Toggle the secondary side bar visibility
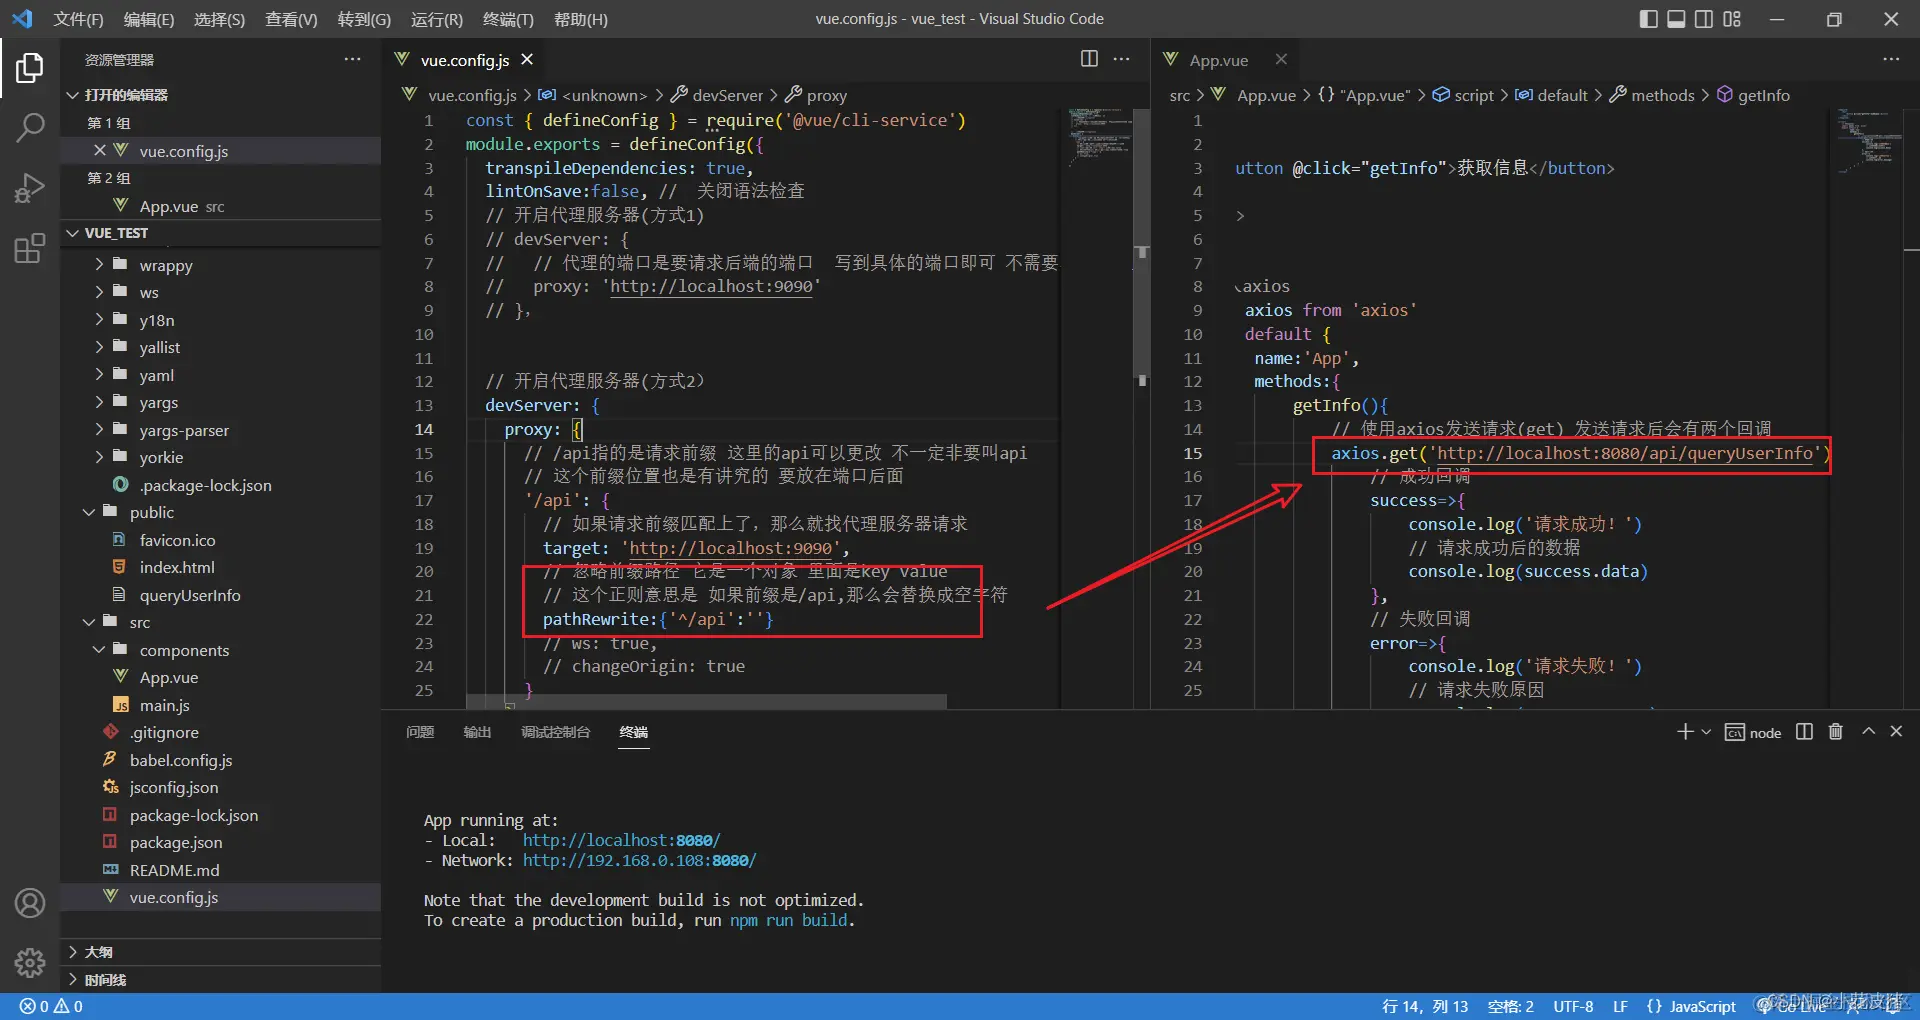 click(x=1704, y=19)
